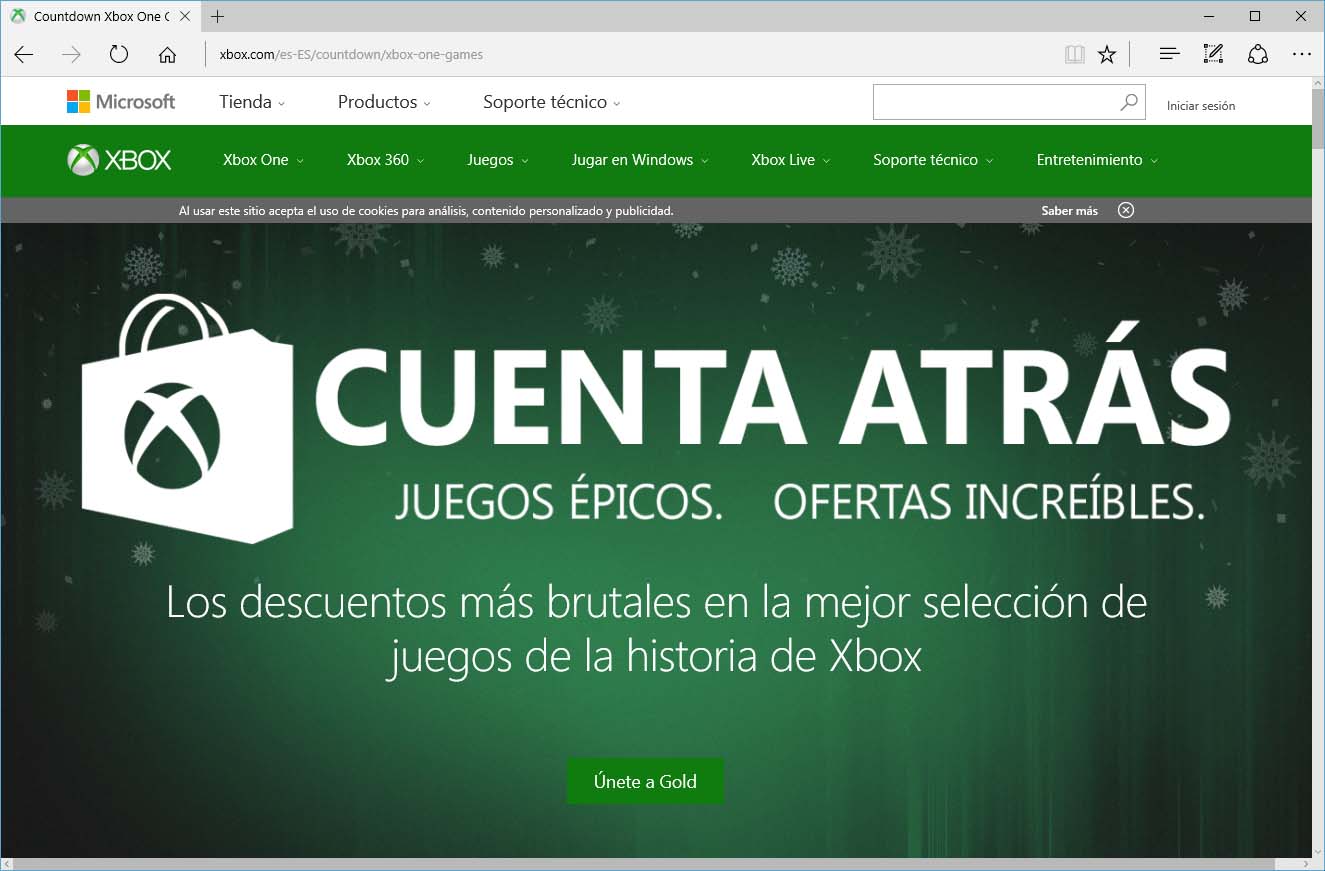Expand the Juegos dropdown menu
The width and height of the screenshot is (1325, 871).
pyautogui.click(x=498, y=160)
